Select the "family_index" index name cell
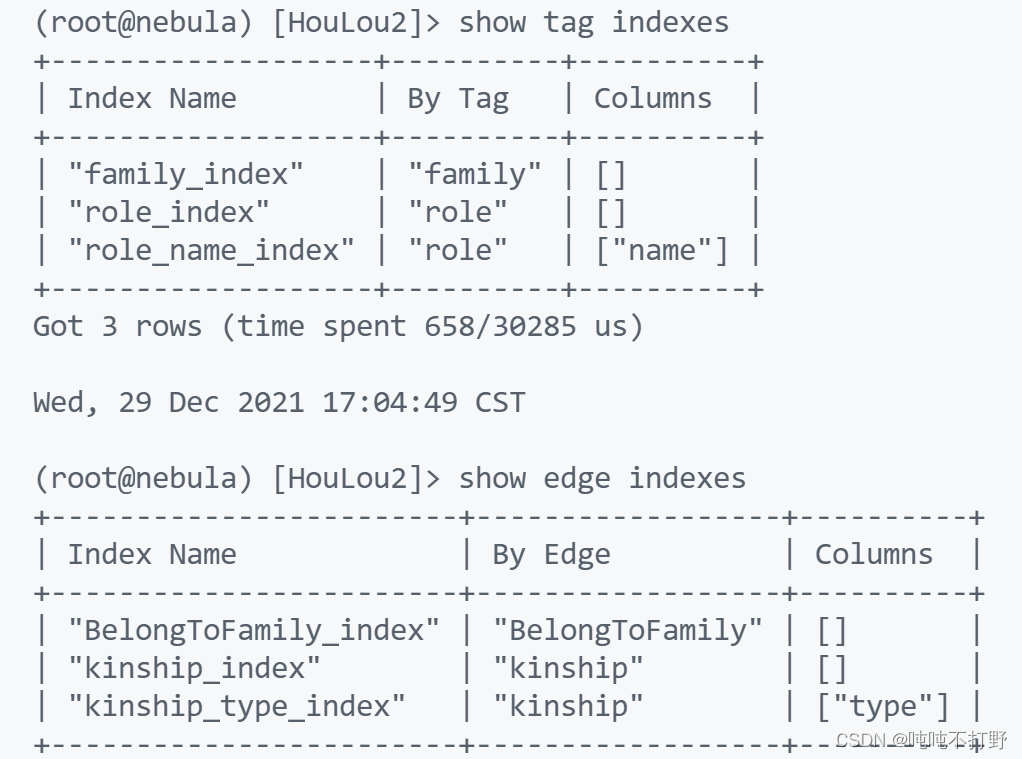This screenshot has height=759, width=1022. pos(186,174)
